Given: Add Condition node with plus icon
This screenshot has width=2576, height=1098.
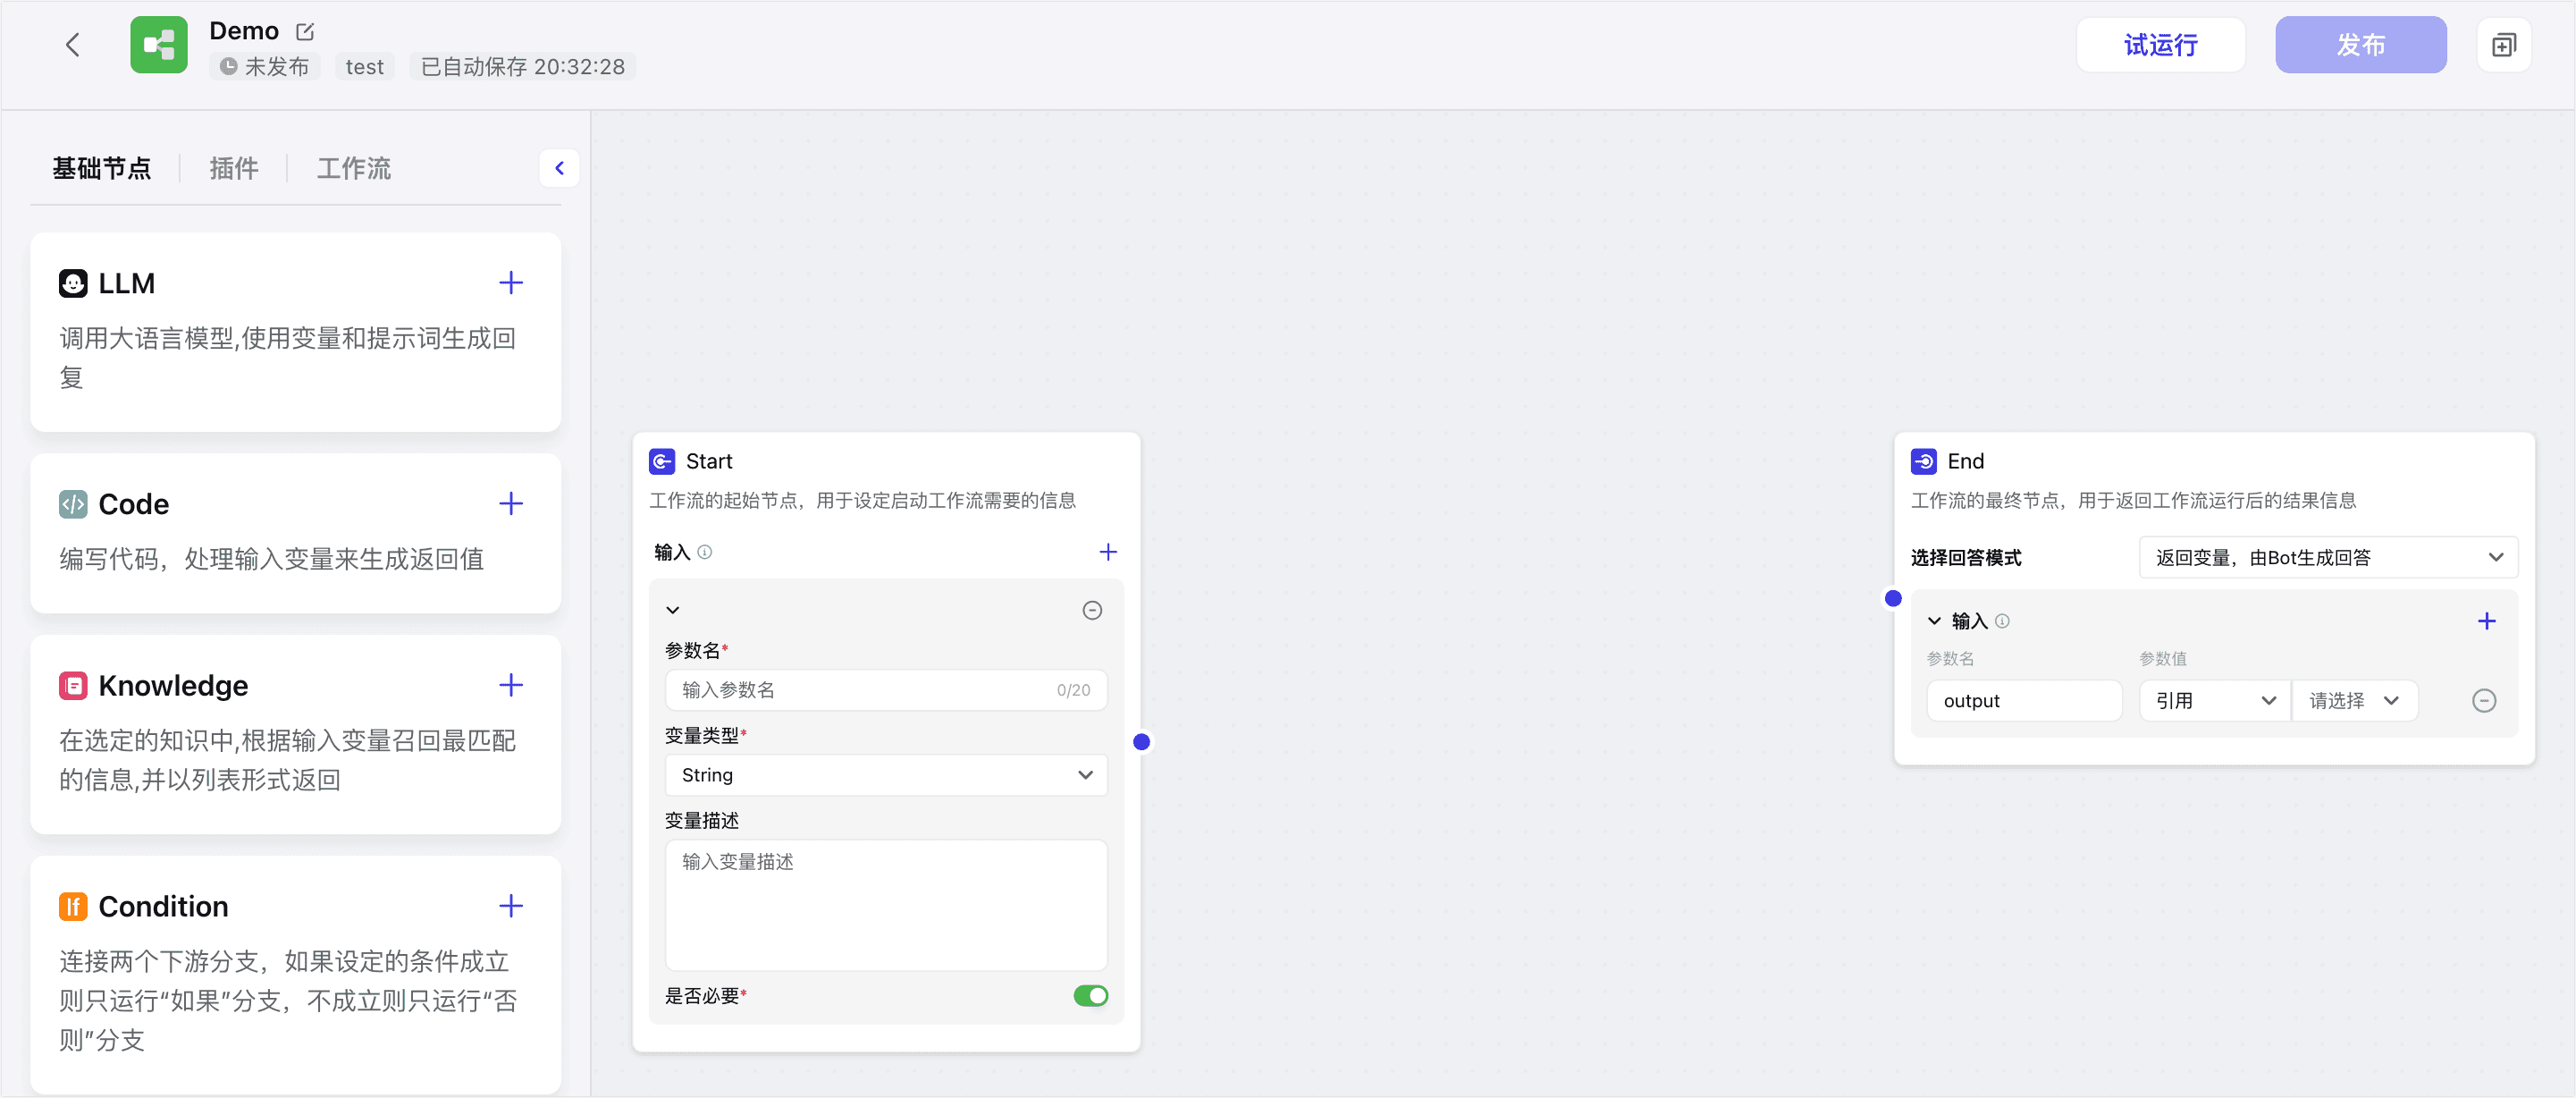Looking at the screenshot, I should pos(510,906).
